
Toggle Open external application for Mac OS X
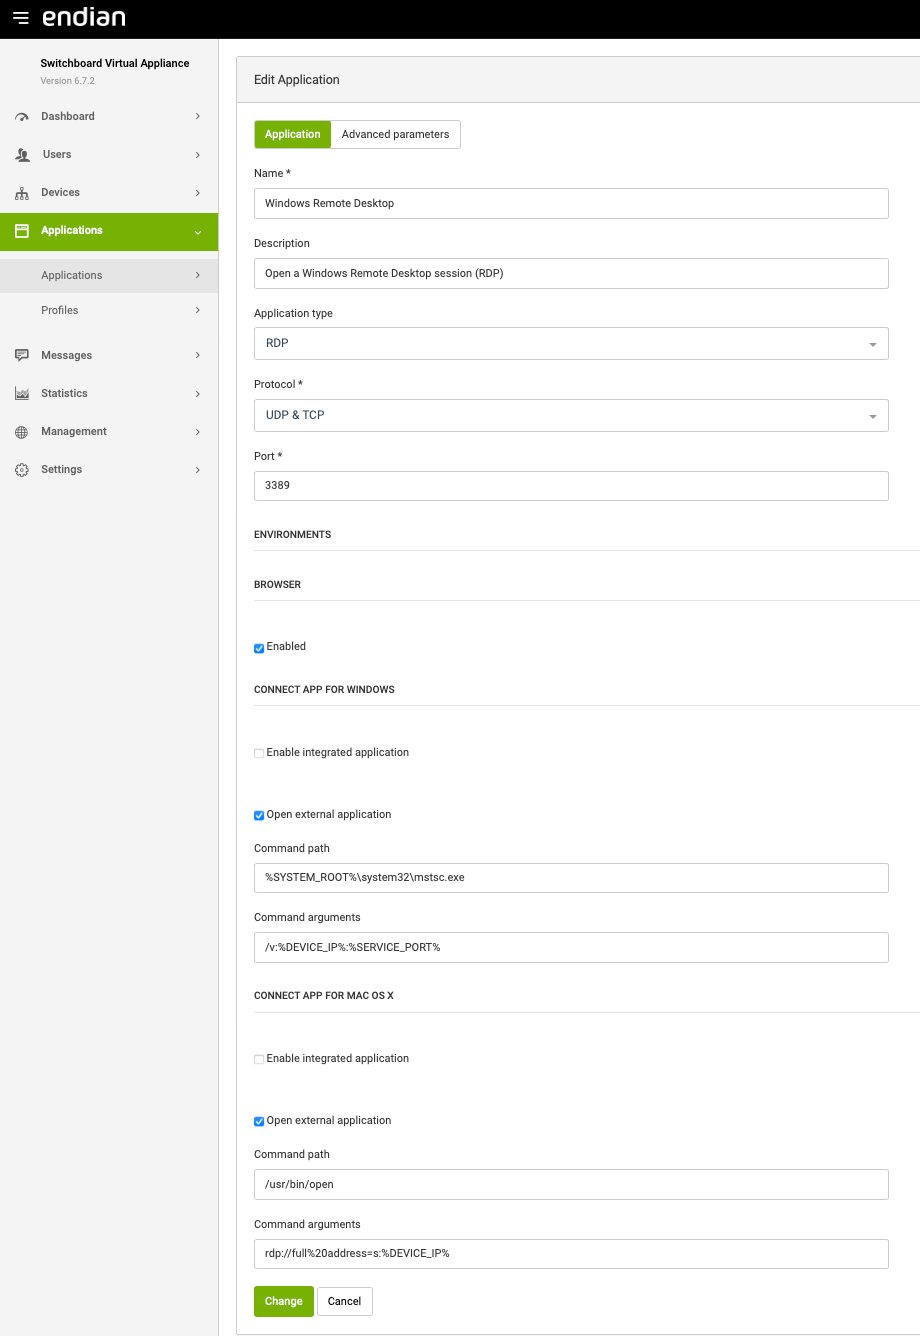[x=259, y=1122]
